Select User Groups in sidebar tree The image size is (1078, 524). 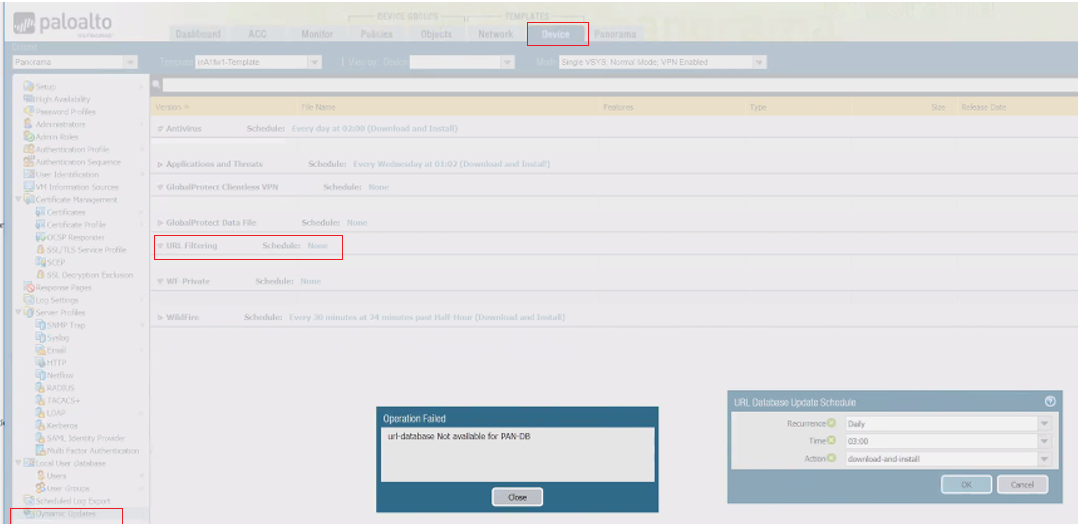click(68, 488)
